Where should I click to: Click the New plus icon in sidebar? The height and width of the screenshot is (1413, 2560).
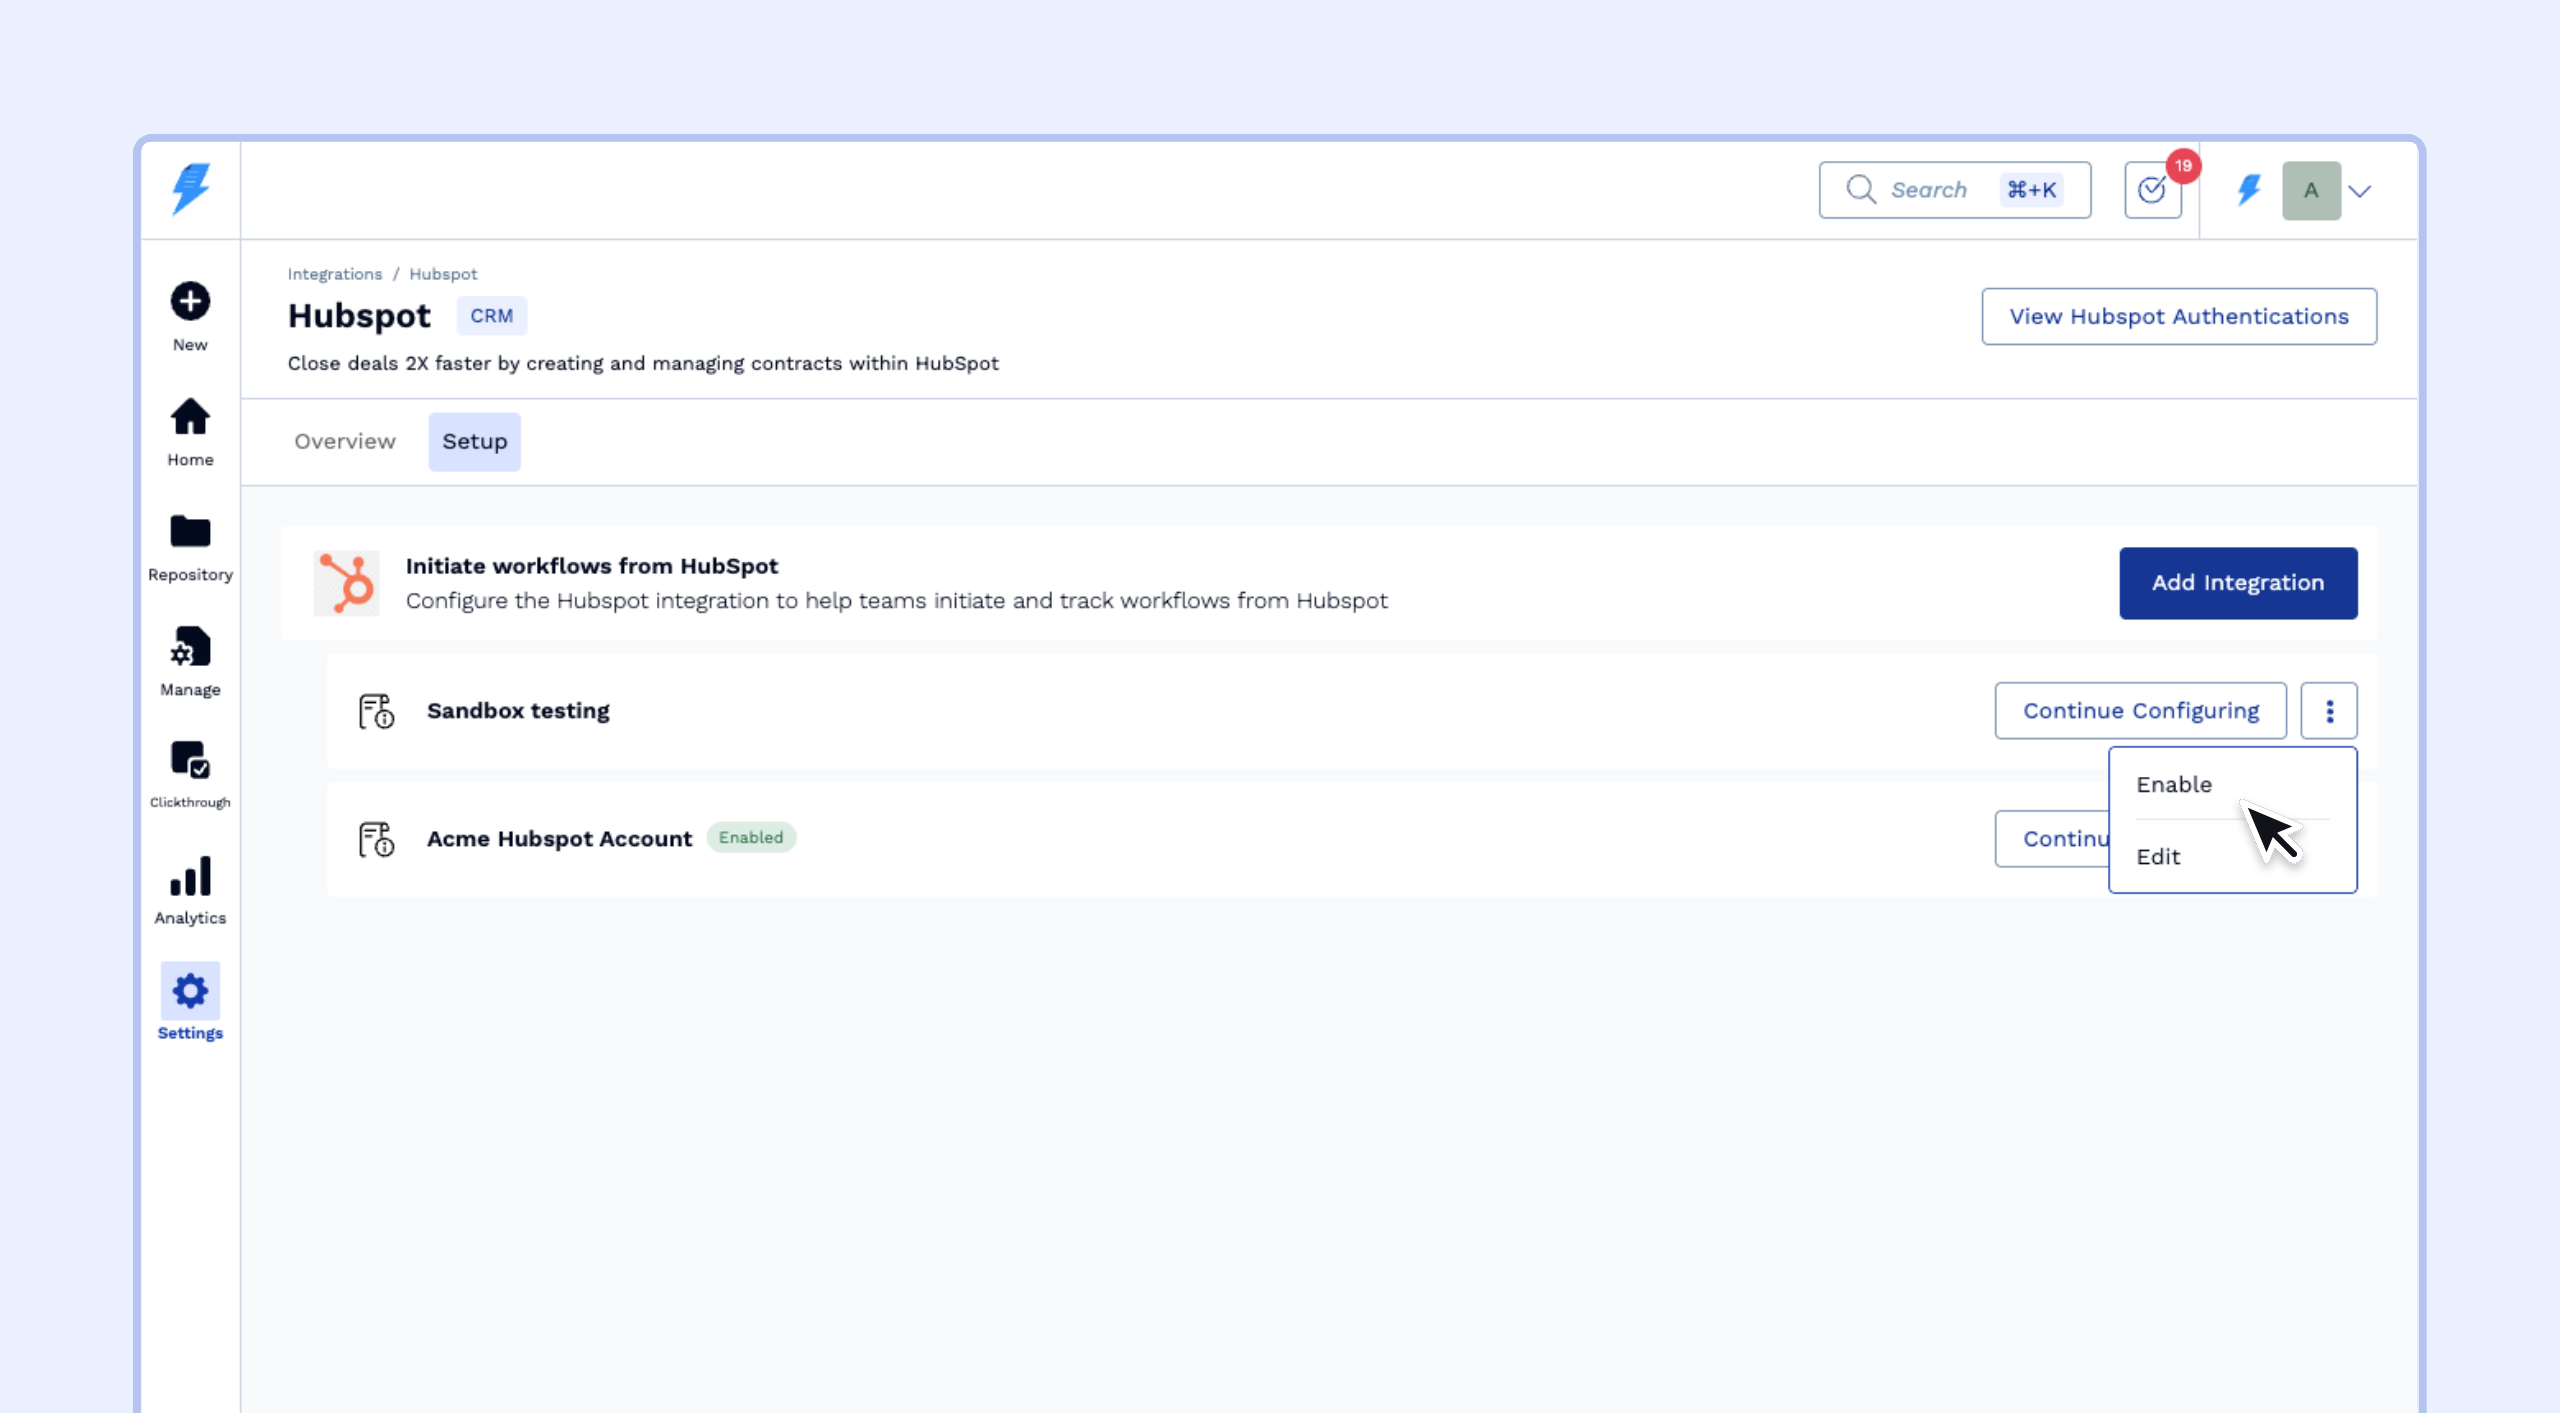click(x=190, y=301)
